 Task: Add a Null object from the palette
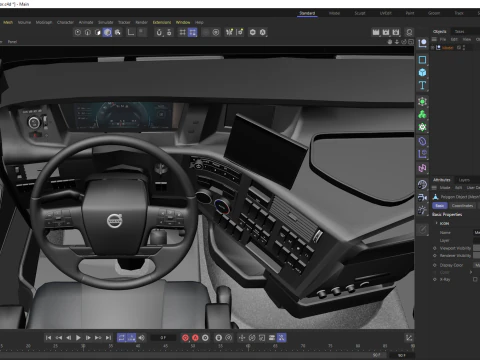(x=422, y=43)
